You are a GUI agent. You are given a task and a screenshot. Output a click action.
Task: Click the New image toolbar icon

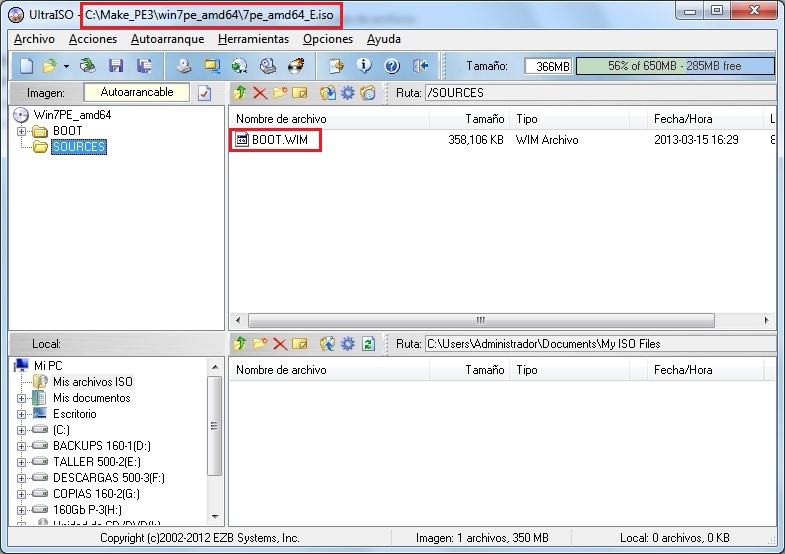pos(26,66)
